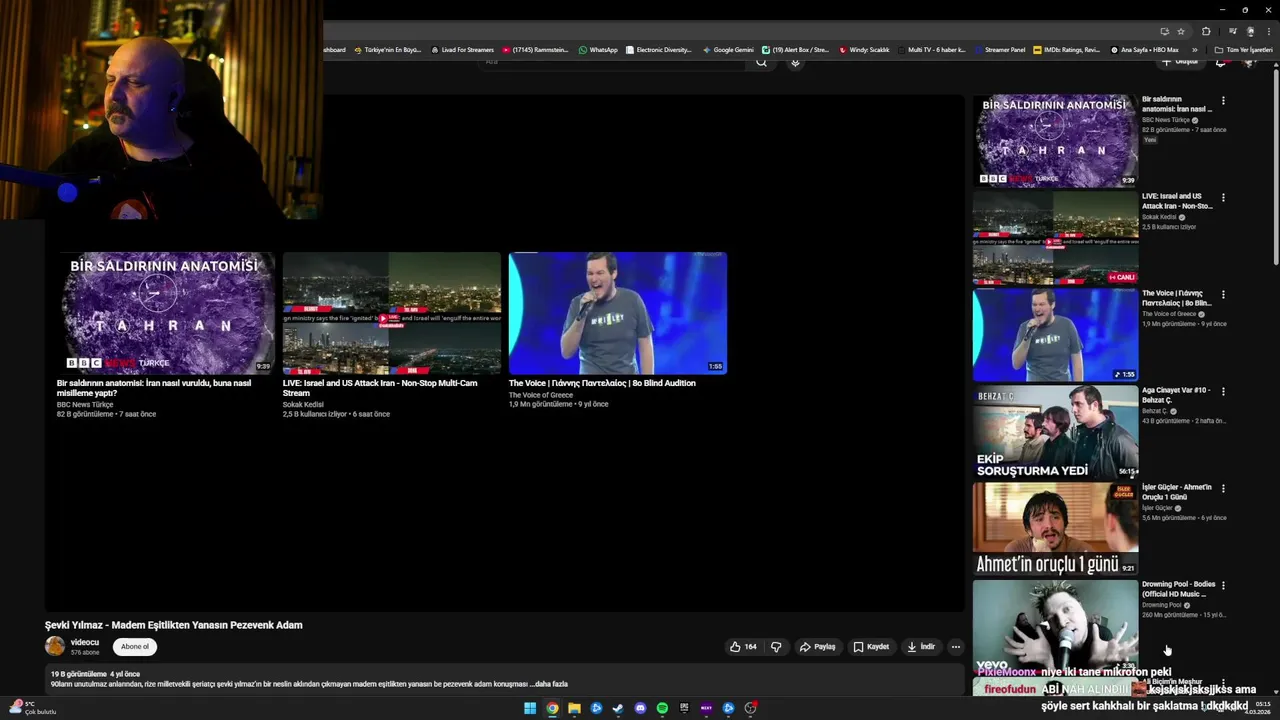
Task: Open options menu for The Voice sidebar video
Action: (x=1223, y=295)
